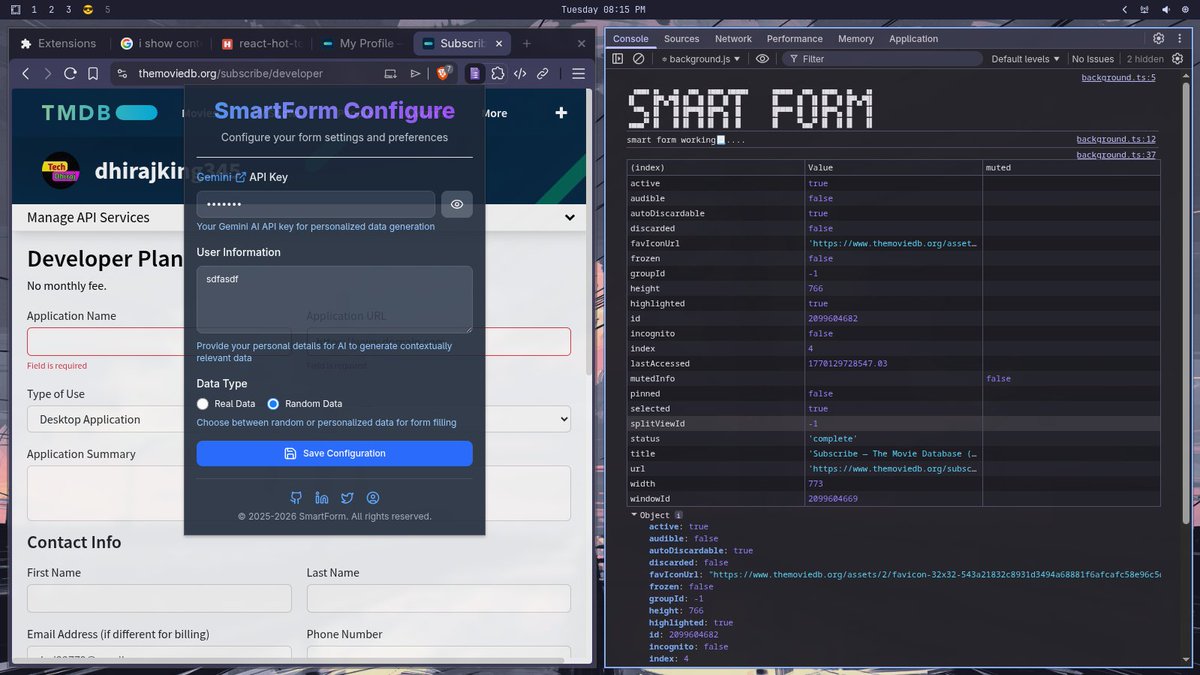Screen dimensions: 1200x675
Task: Click the live expression eye icon
Action: pos(762,59)
